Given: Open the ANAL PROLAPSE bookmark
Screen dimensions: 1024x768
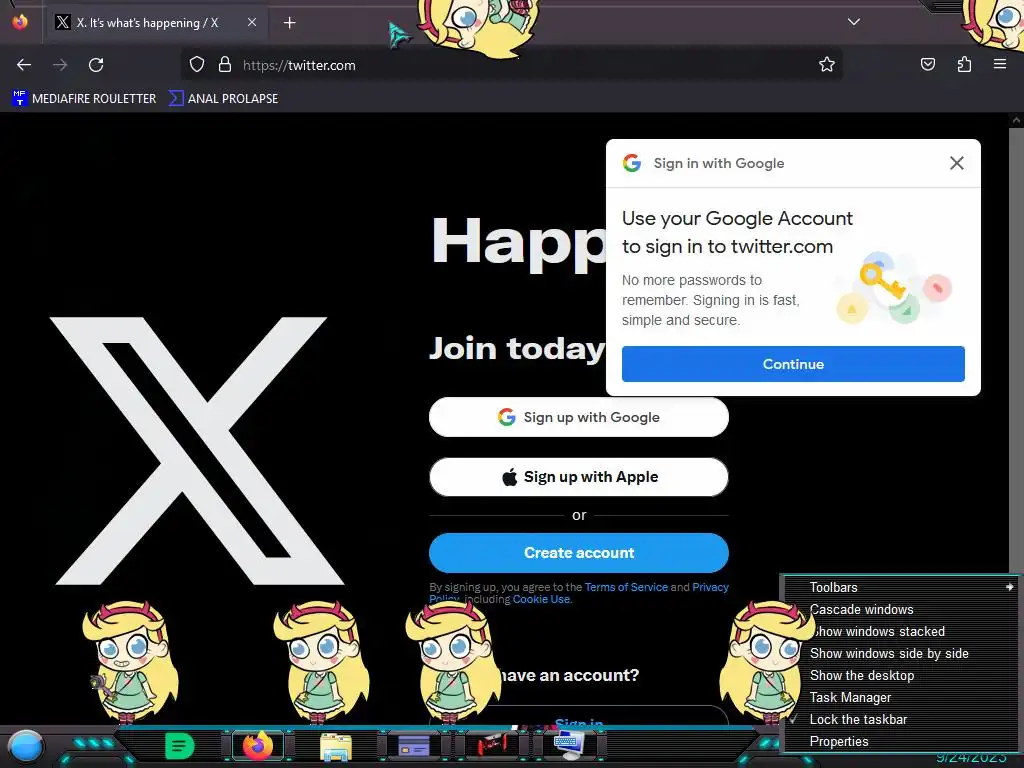Looking at the screenshot, I should (x=223, y=99).
